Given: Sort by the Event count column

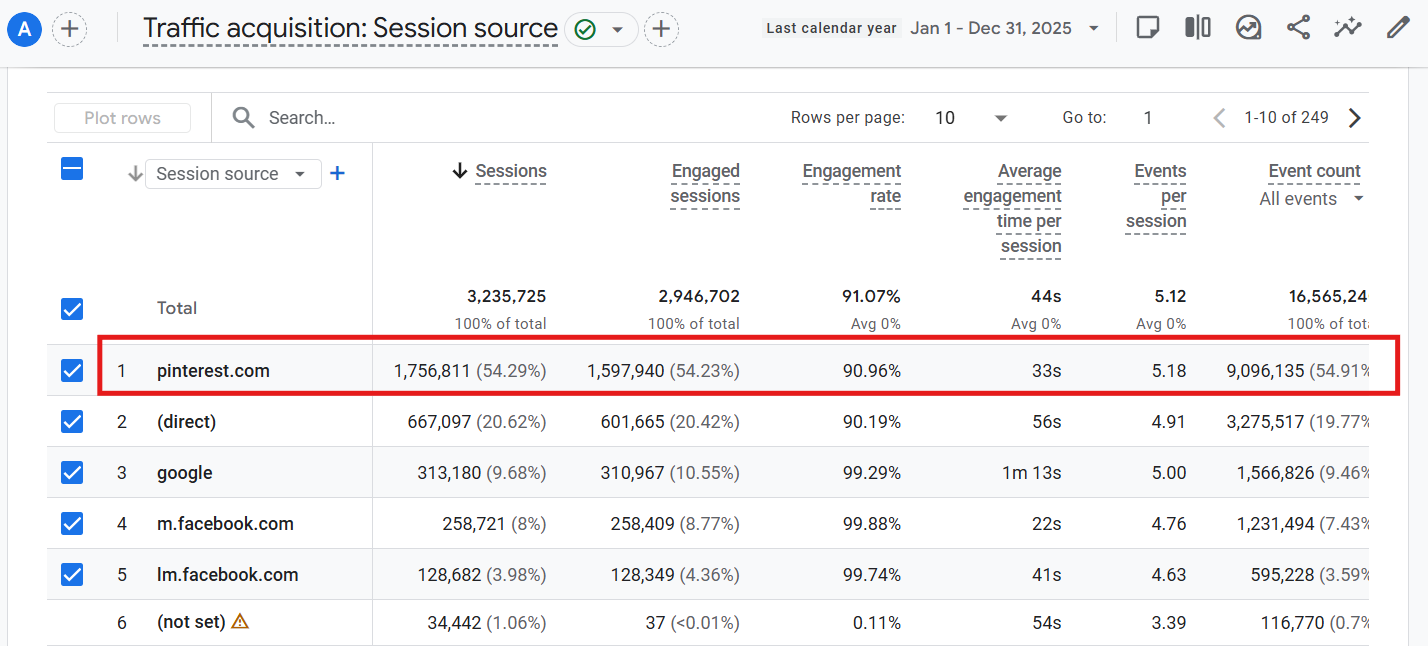Looking at the screenshot, I should pyautogui.click(x=1314, y=171).
